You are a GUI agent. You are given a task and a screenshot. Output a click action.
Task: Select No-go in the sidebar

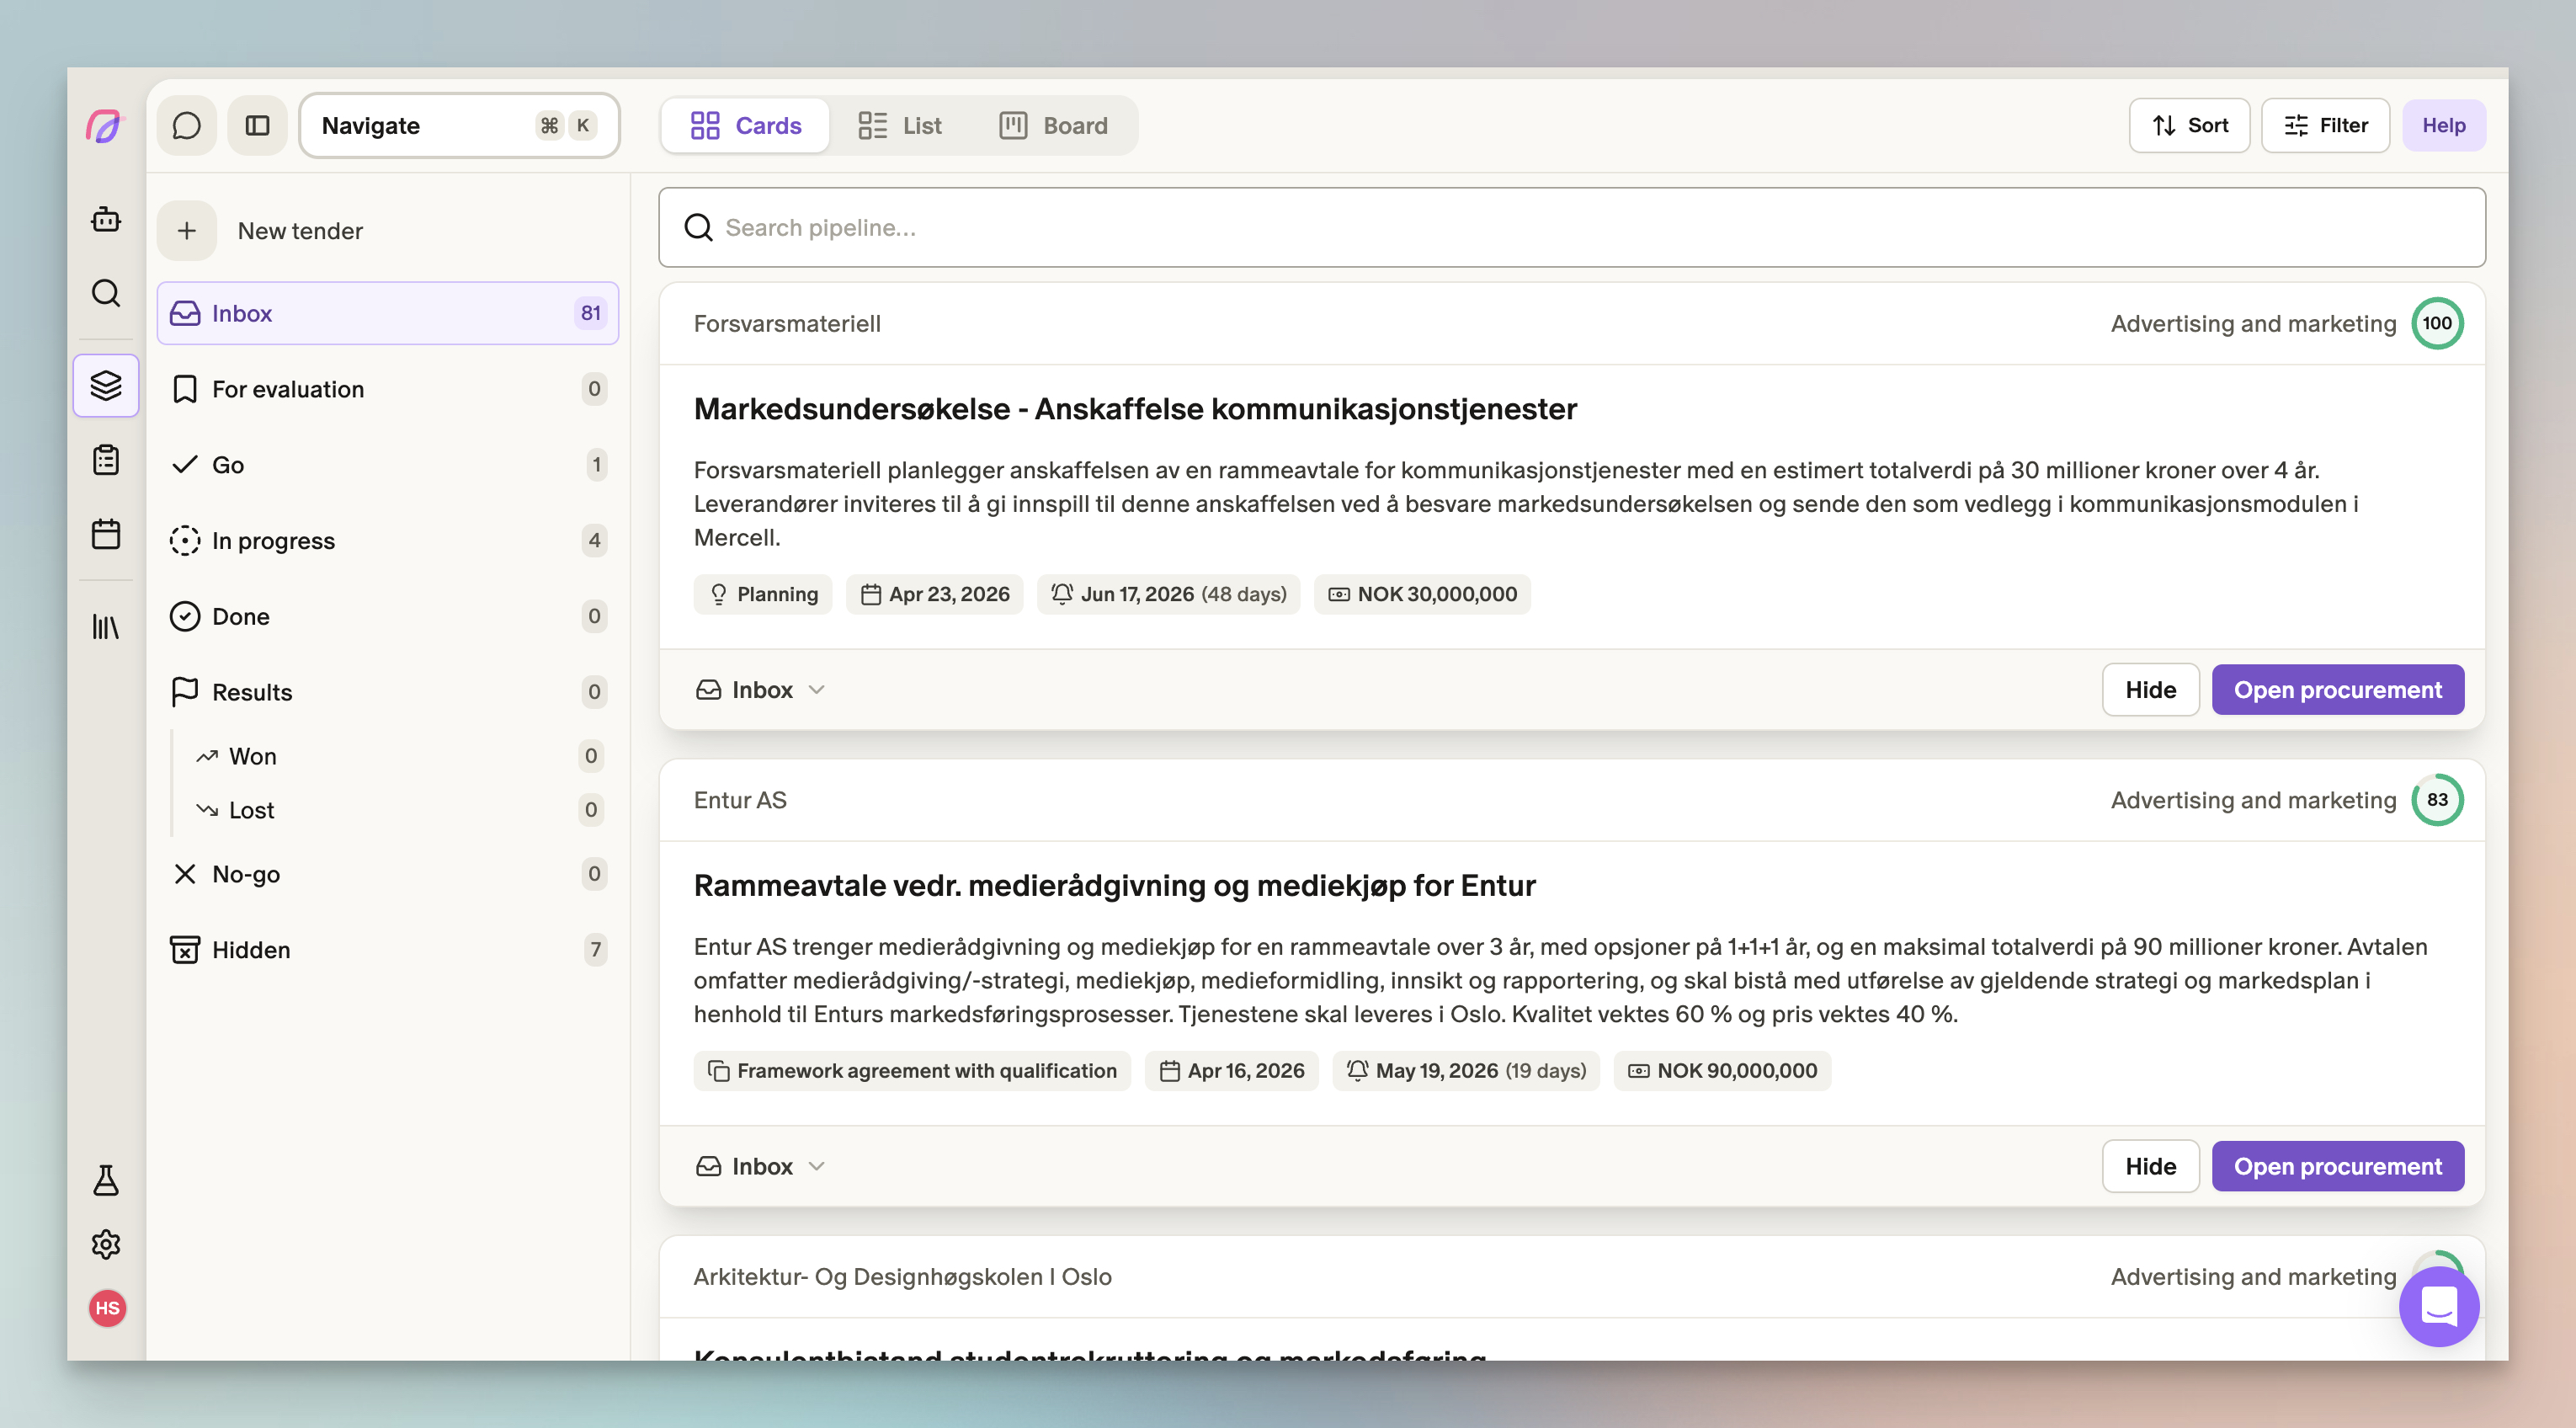point(388,874)
